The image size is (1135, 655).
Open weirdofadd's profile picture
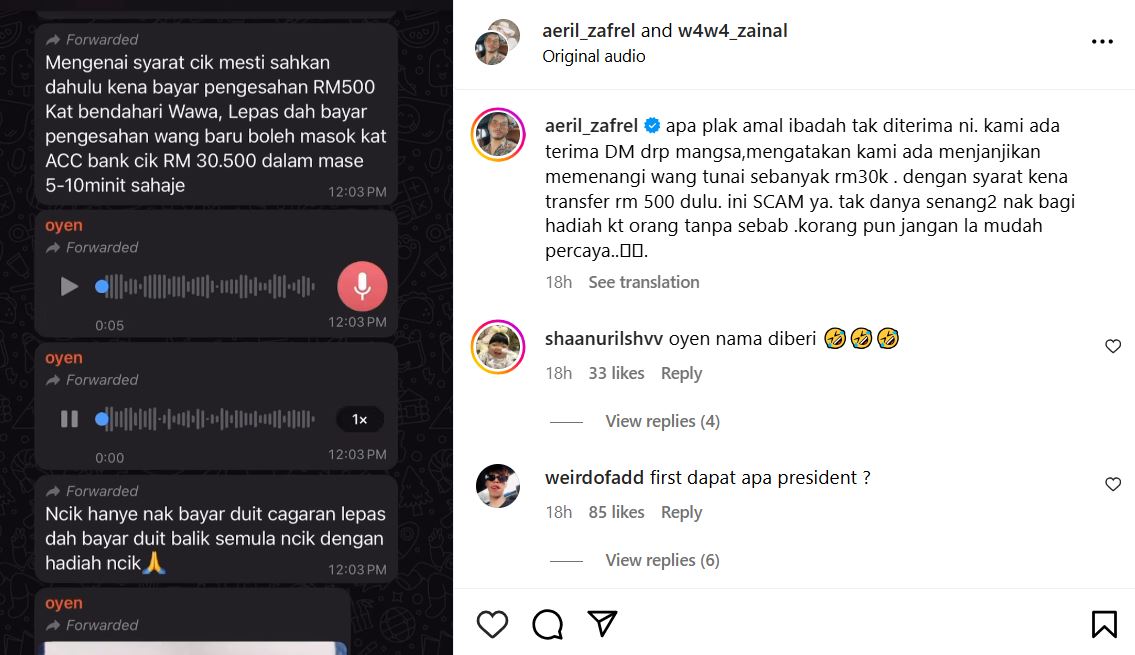pyautogui.click(x=498, y=486)
